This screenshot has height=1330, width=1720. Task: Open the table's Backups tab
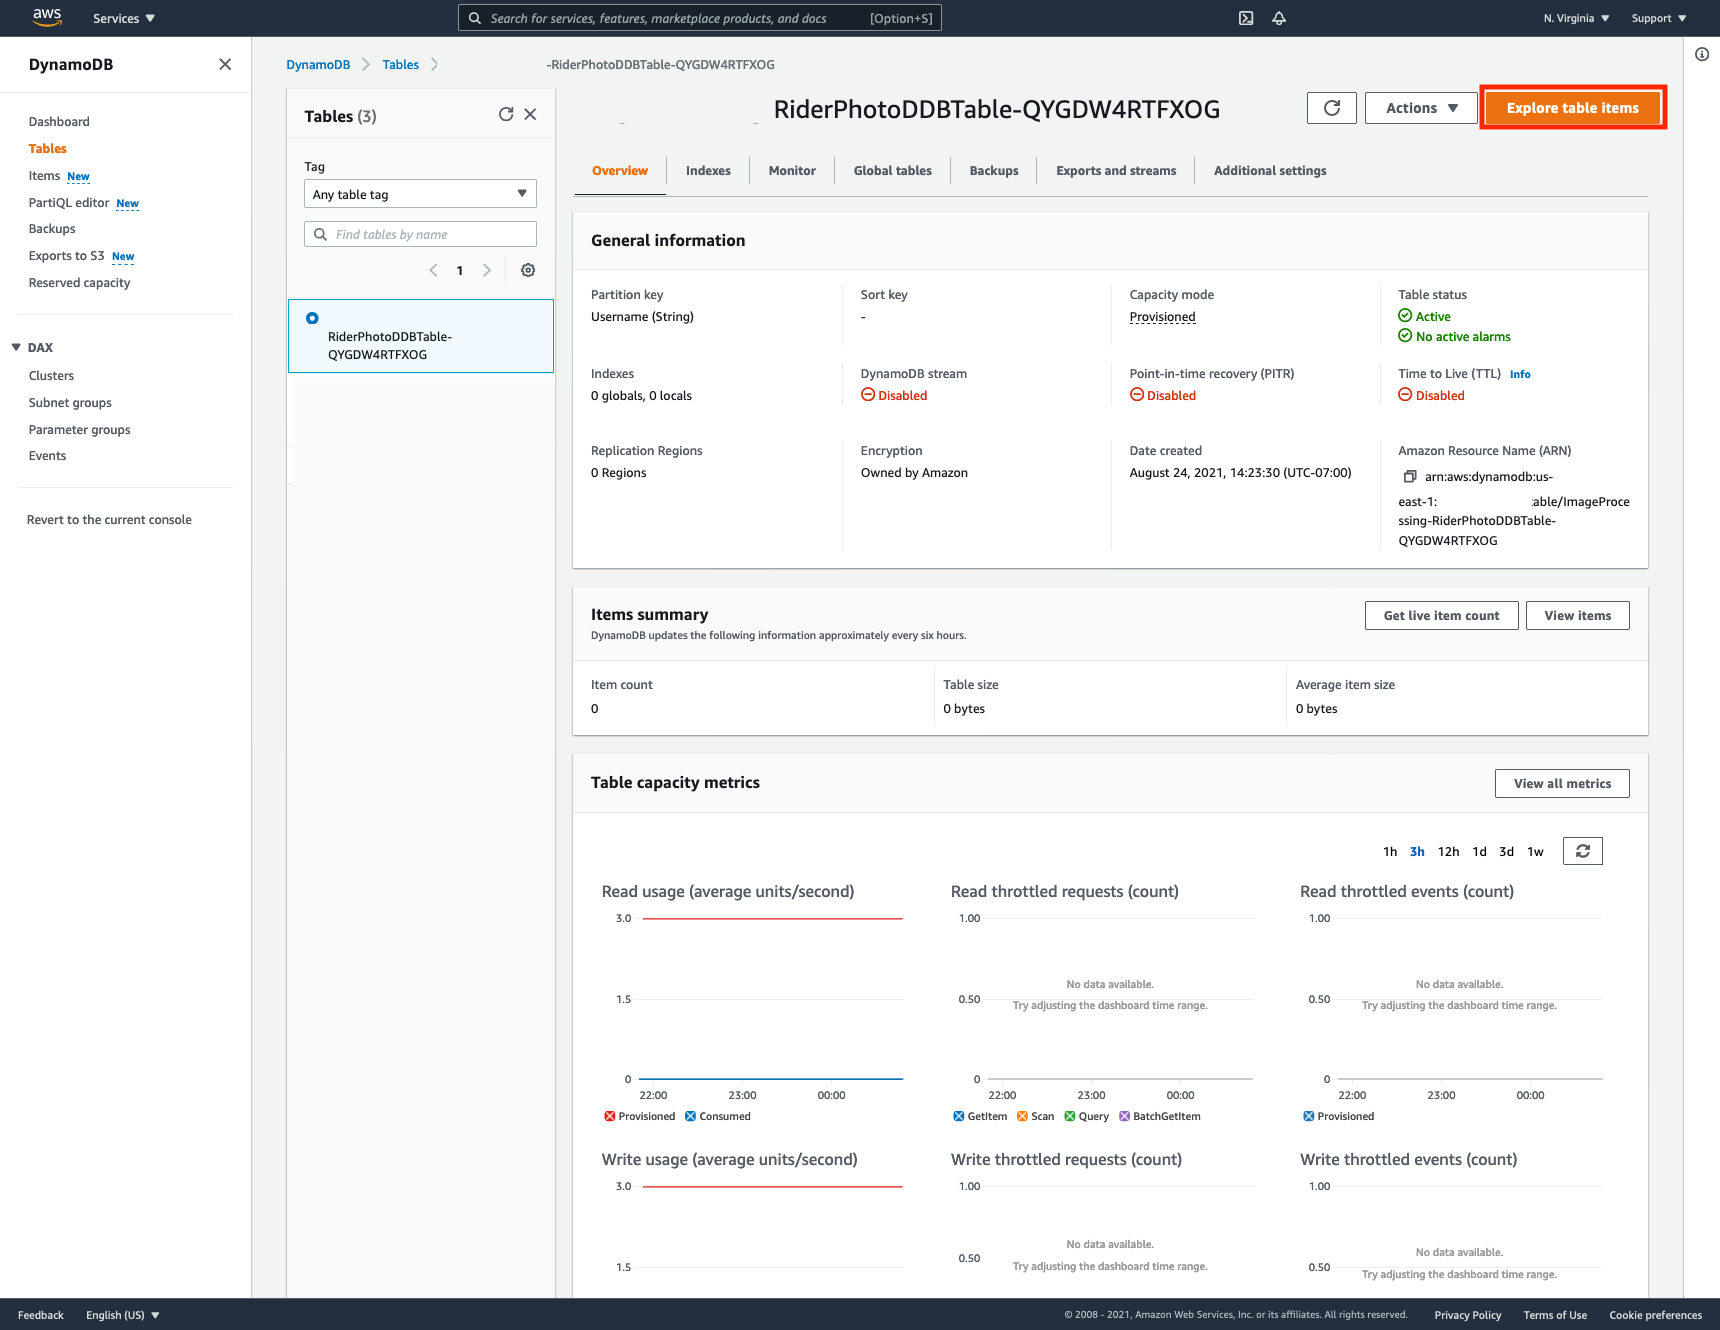pyautogui.click(x=994, y=171)
